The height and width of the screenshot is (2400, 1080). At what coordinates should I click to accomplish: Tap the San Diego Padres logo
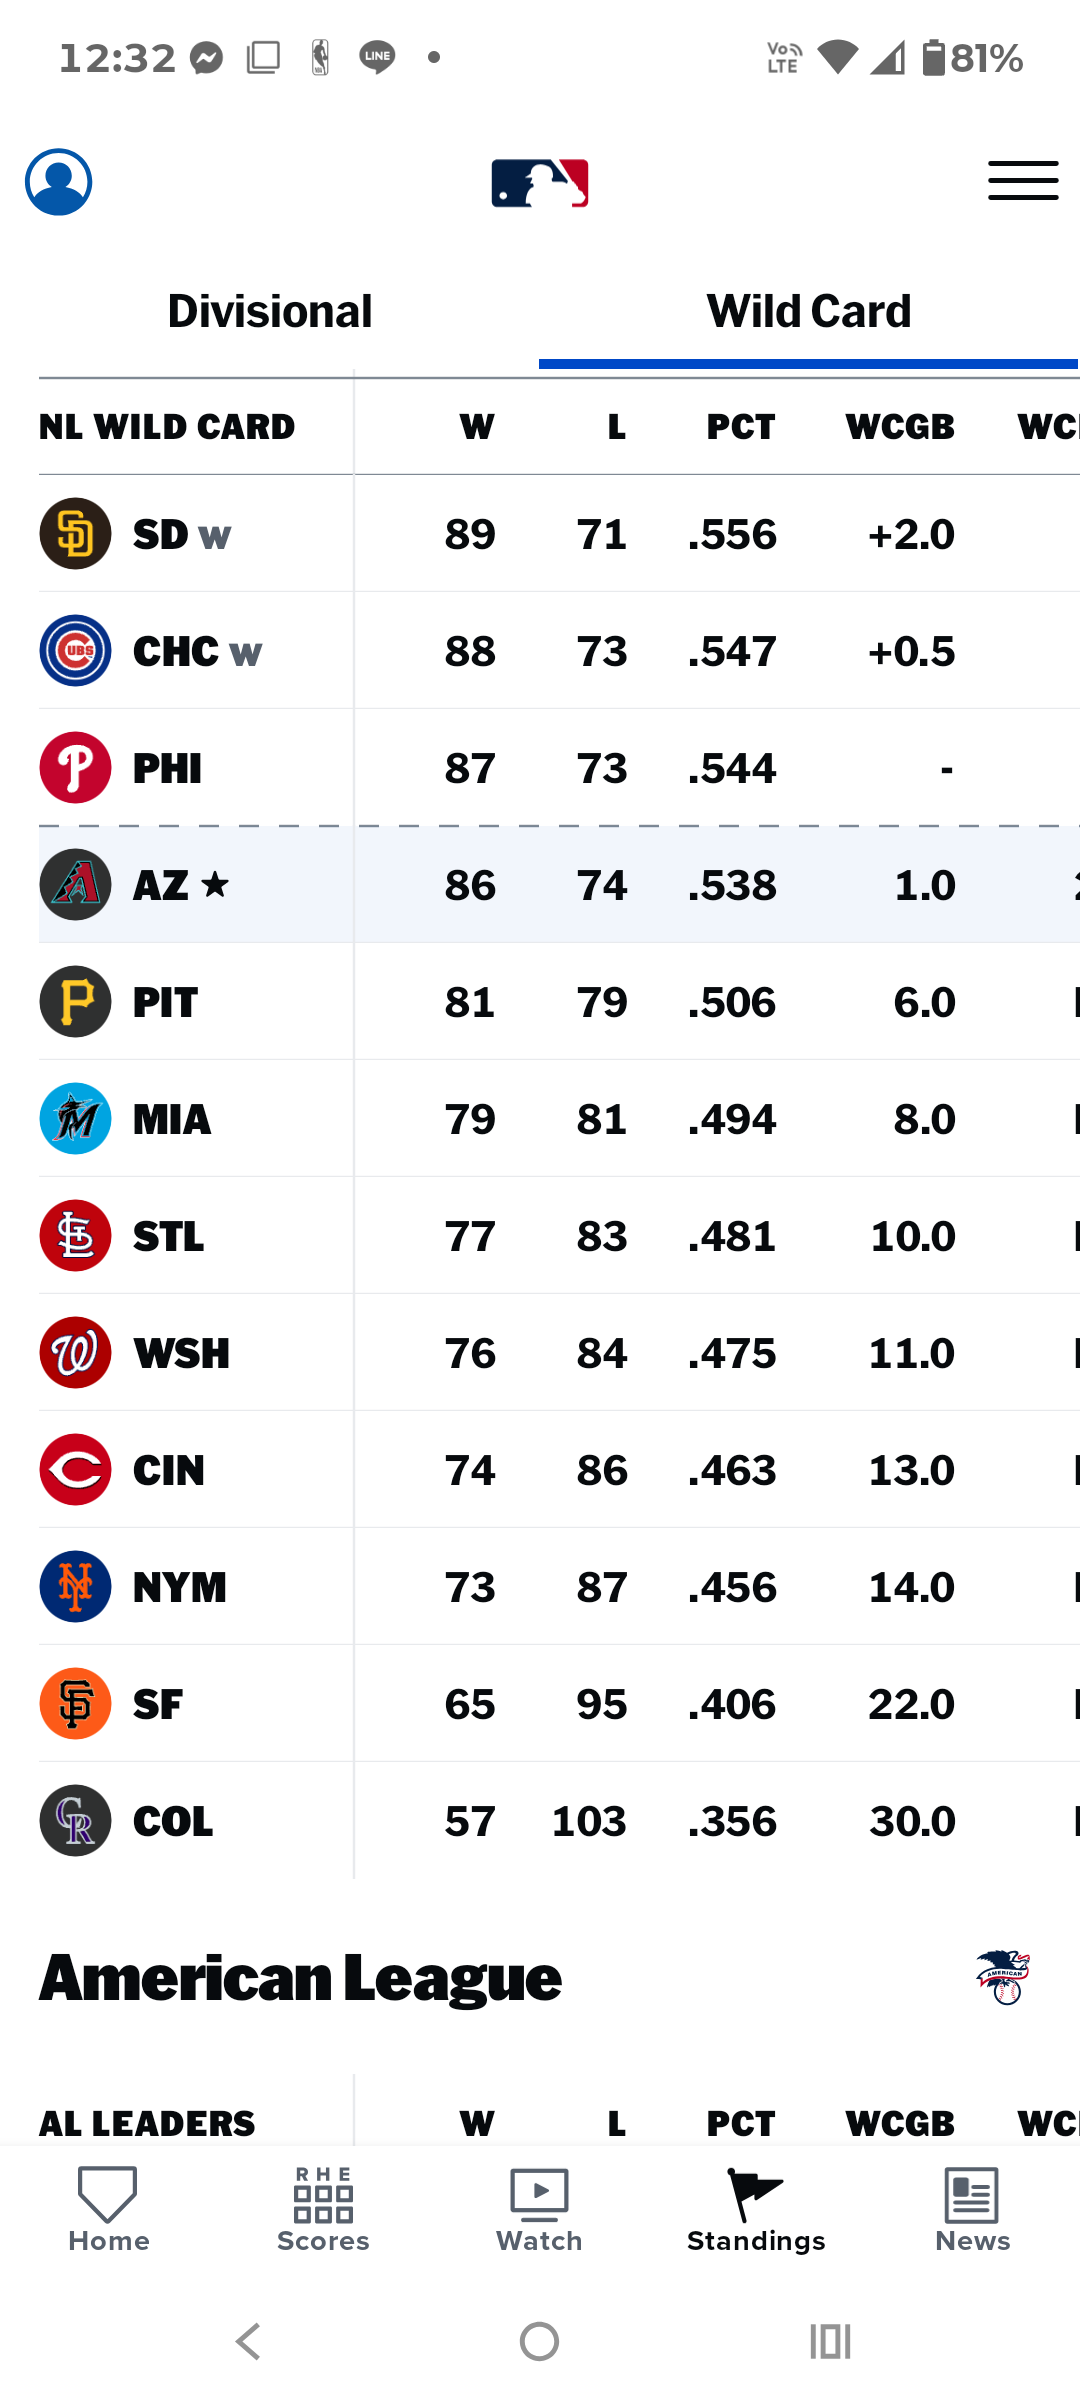click(75, 534)
